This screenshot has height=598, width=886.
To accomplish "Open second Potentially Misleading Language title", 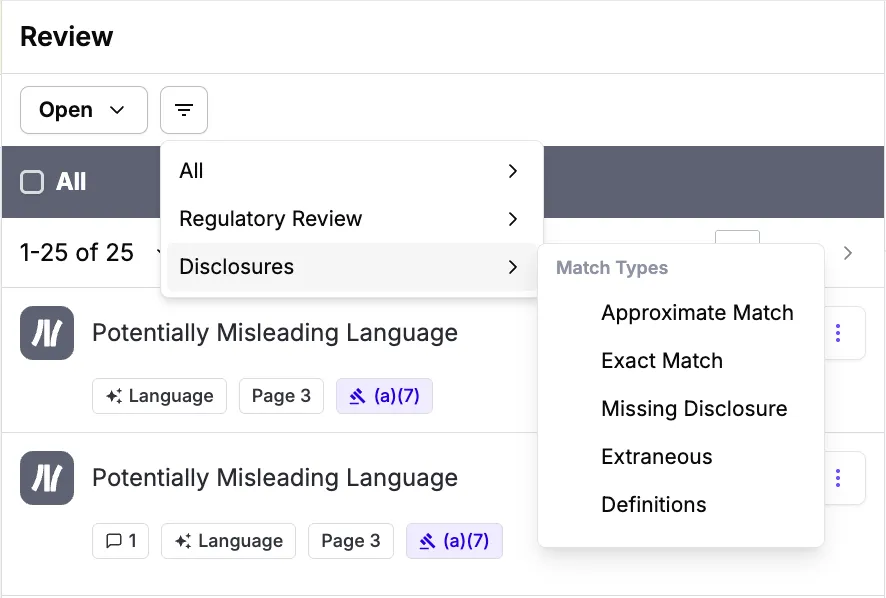I will point(275,478).
